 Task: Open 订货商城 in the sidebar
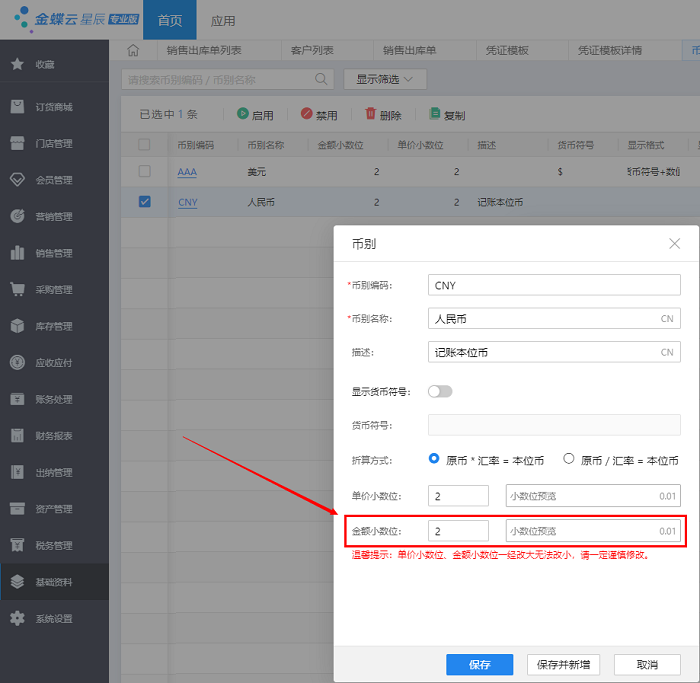tap(54, 107)
